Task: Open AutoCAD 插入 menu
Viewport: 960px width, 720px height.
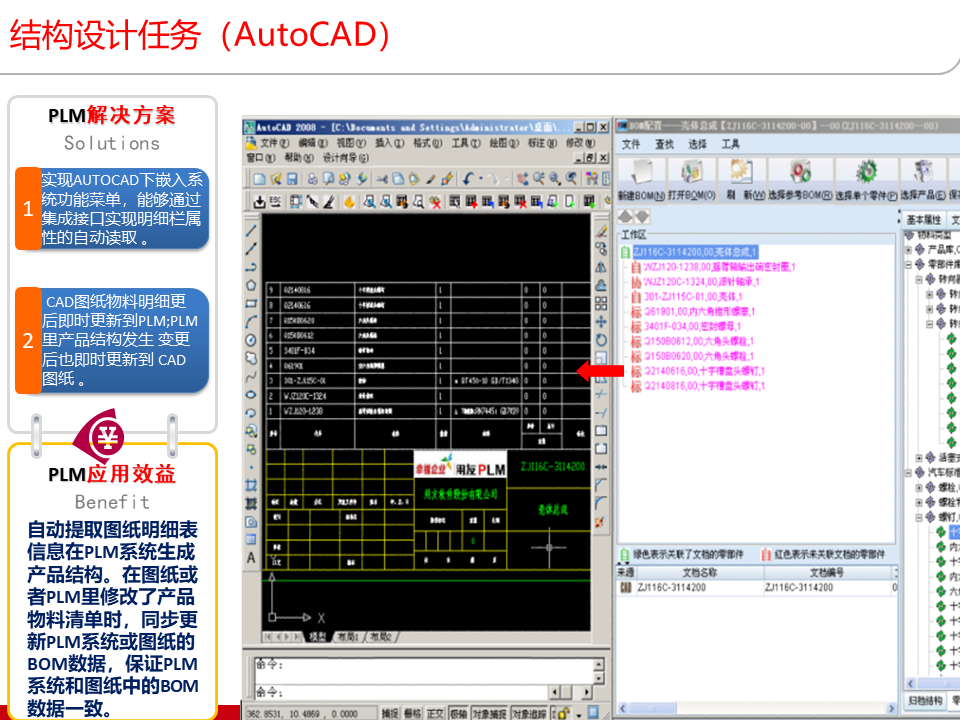Action: point(389,143)
